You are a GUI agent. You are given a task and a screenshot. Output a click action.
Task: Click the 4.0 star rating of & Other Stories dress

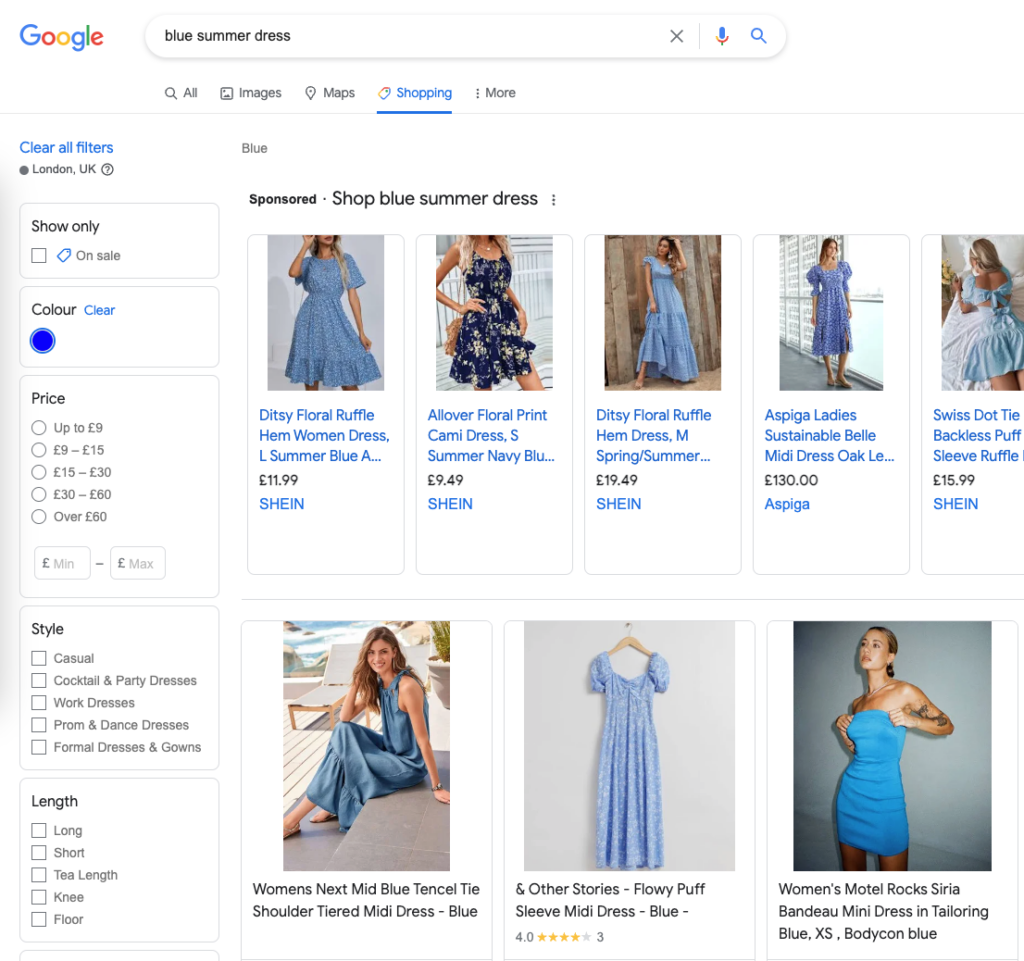coord(559,937)
